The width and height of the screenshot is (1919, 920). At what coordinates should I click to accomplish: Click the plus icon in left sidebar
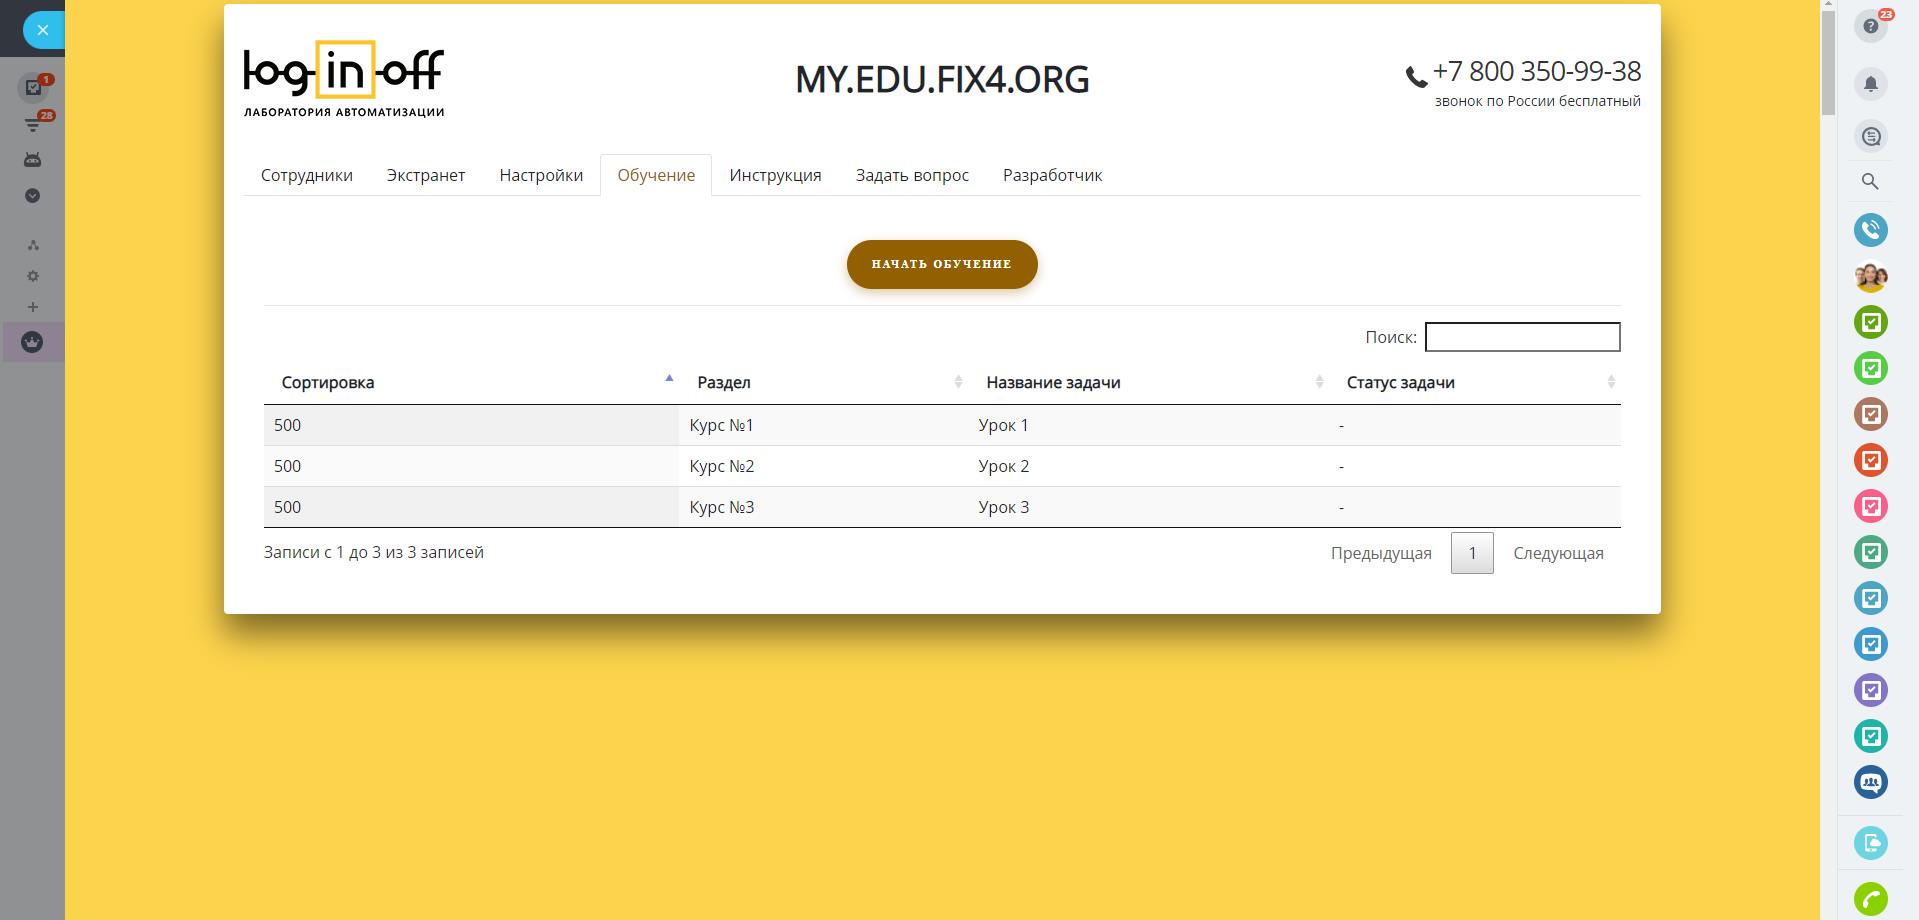(x=32, y=307)
